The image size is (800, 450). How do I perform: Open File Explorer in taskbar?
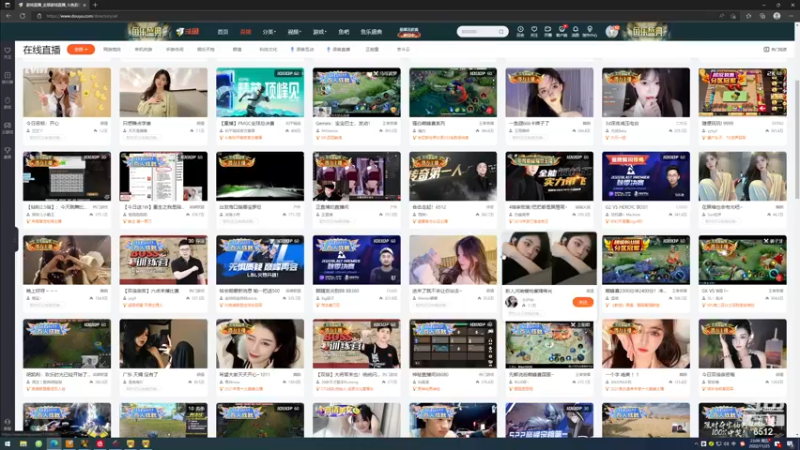tap(23, 444)
